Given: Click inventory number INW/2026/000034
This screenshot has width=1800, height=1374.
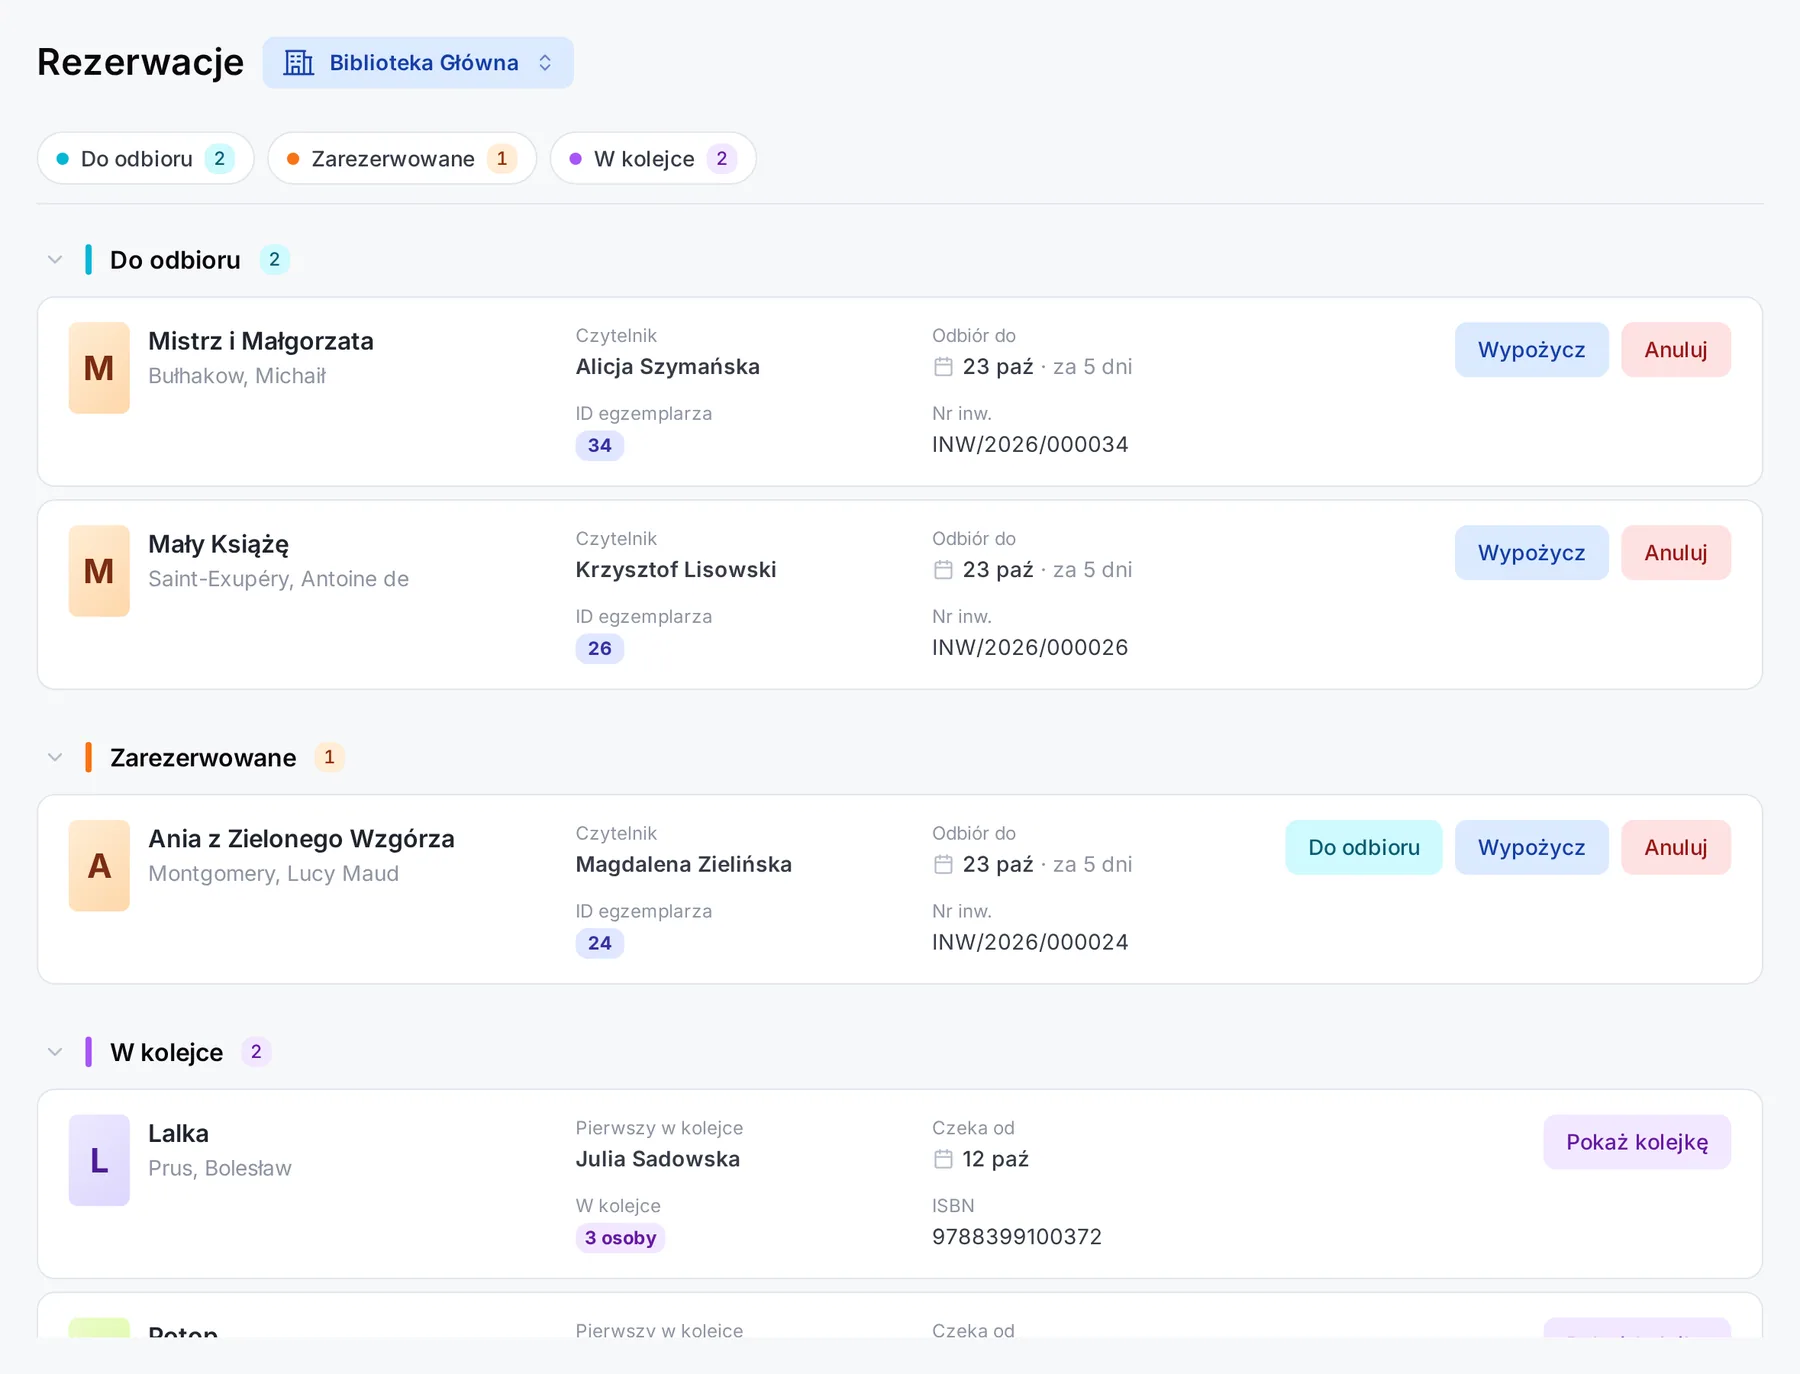Looking at the screenshot, I should (x=1030, y=445).
